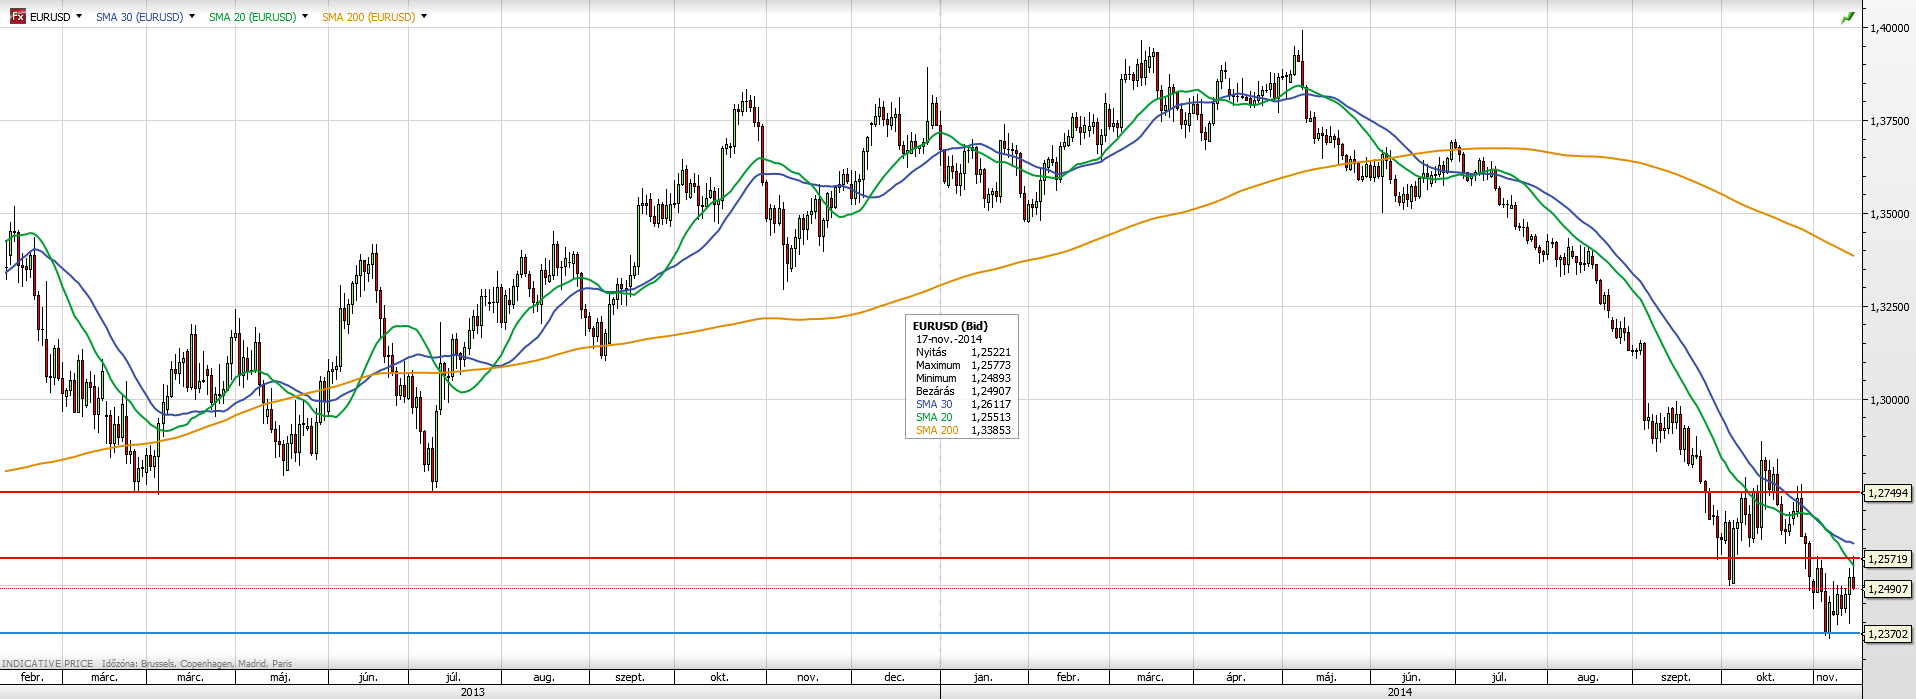Click the jan. month label
This screenshot has width=1916, height=699.
983,677
